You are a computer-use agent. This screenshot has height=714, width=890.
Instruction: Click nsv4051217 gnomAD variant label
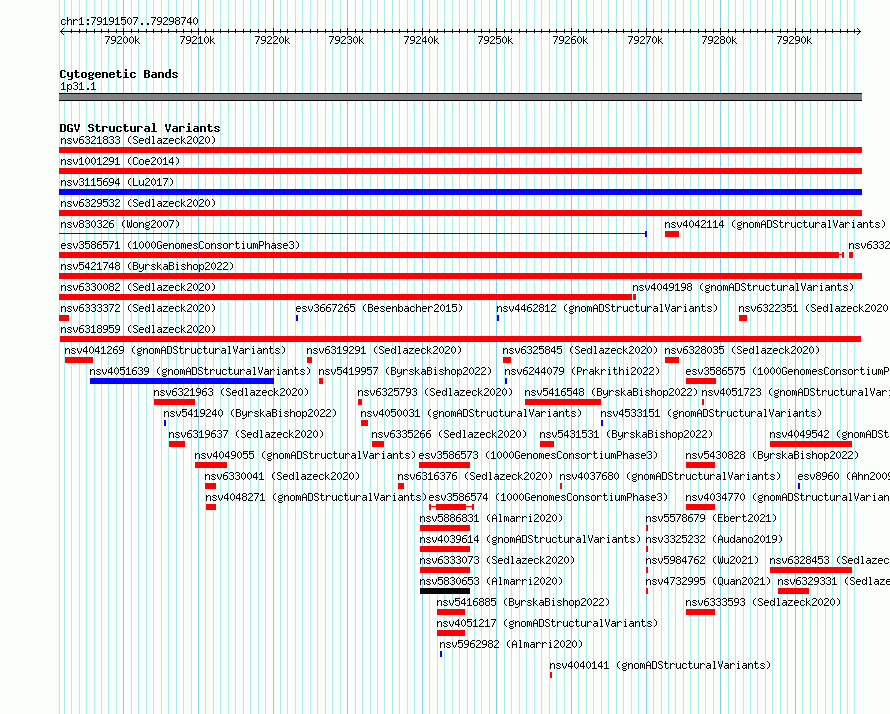point(547,623)
